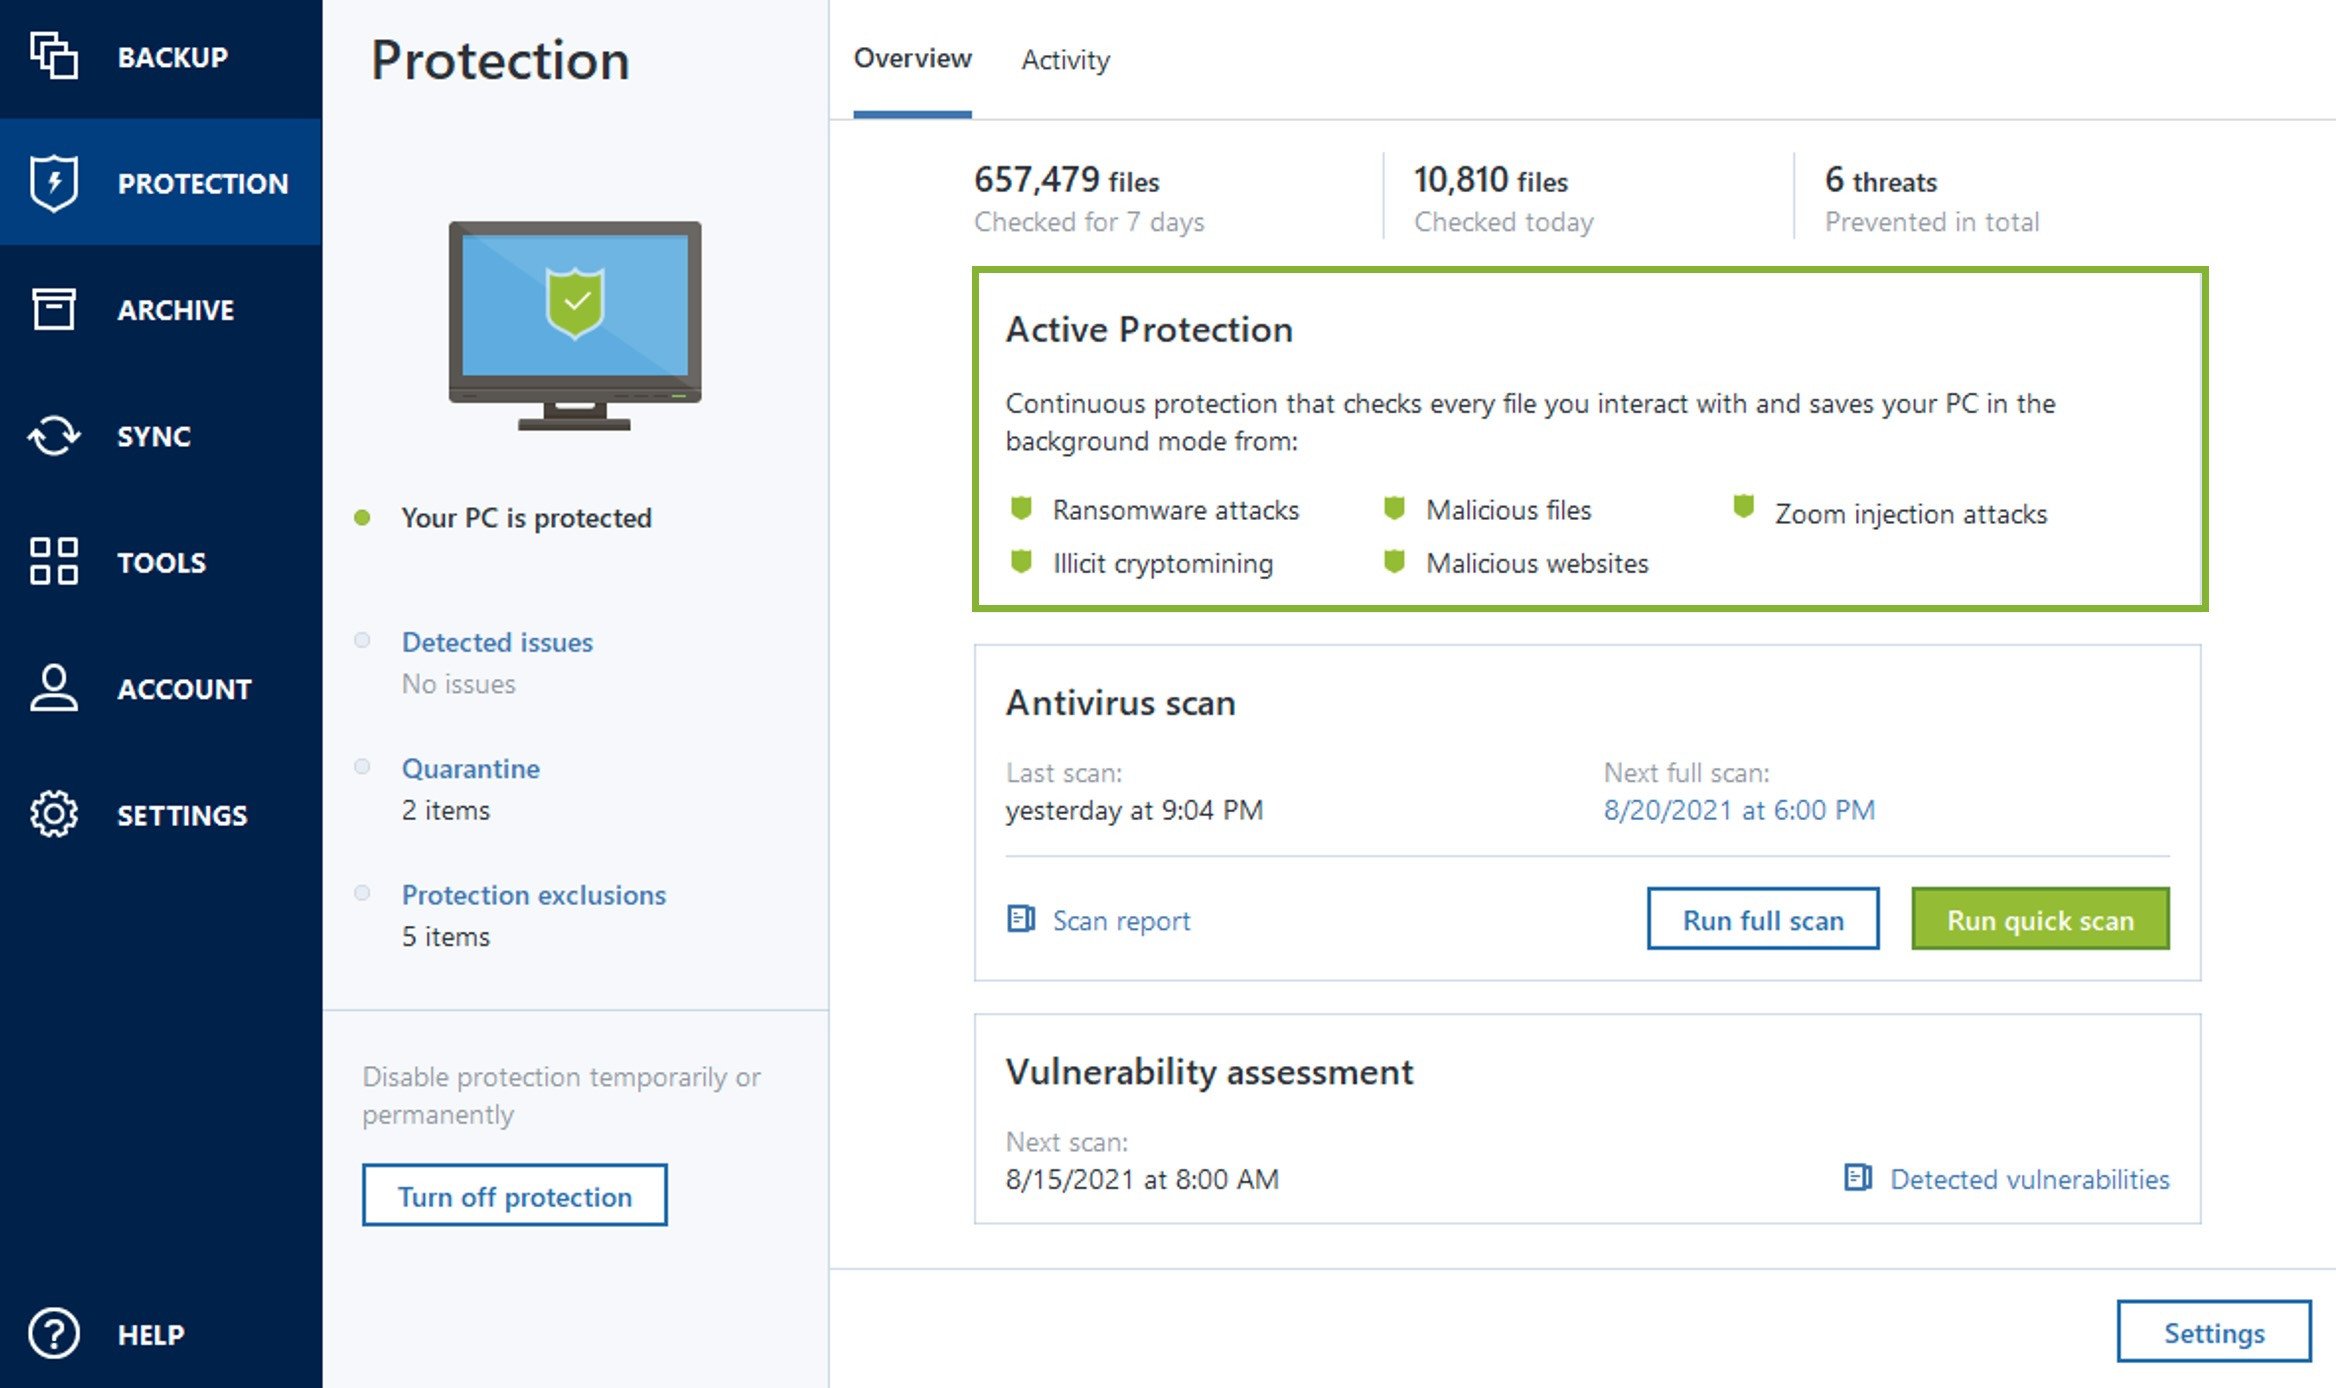This screenshot has height=1388, width=2336.
Task: Open the Tools grid icon
Action: click(53, 561)
